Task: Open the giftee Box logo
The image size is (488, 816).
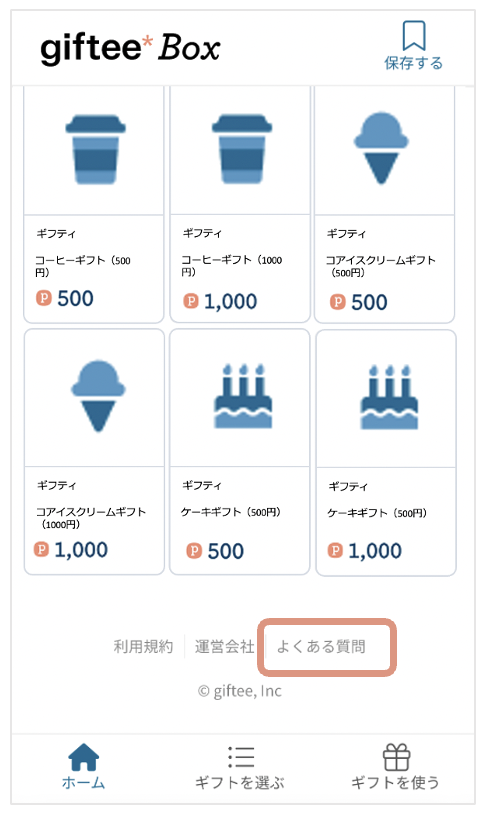Action: click(131, 49)
